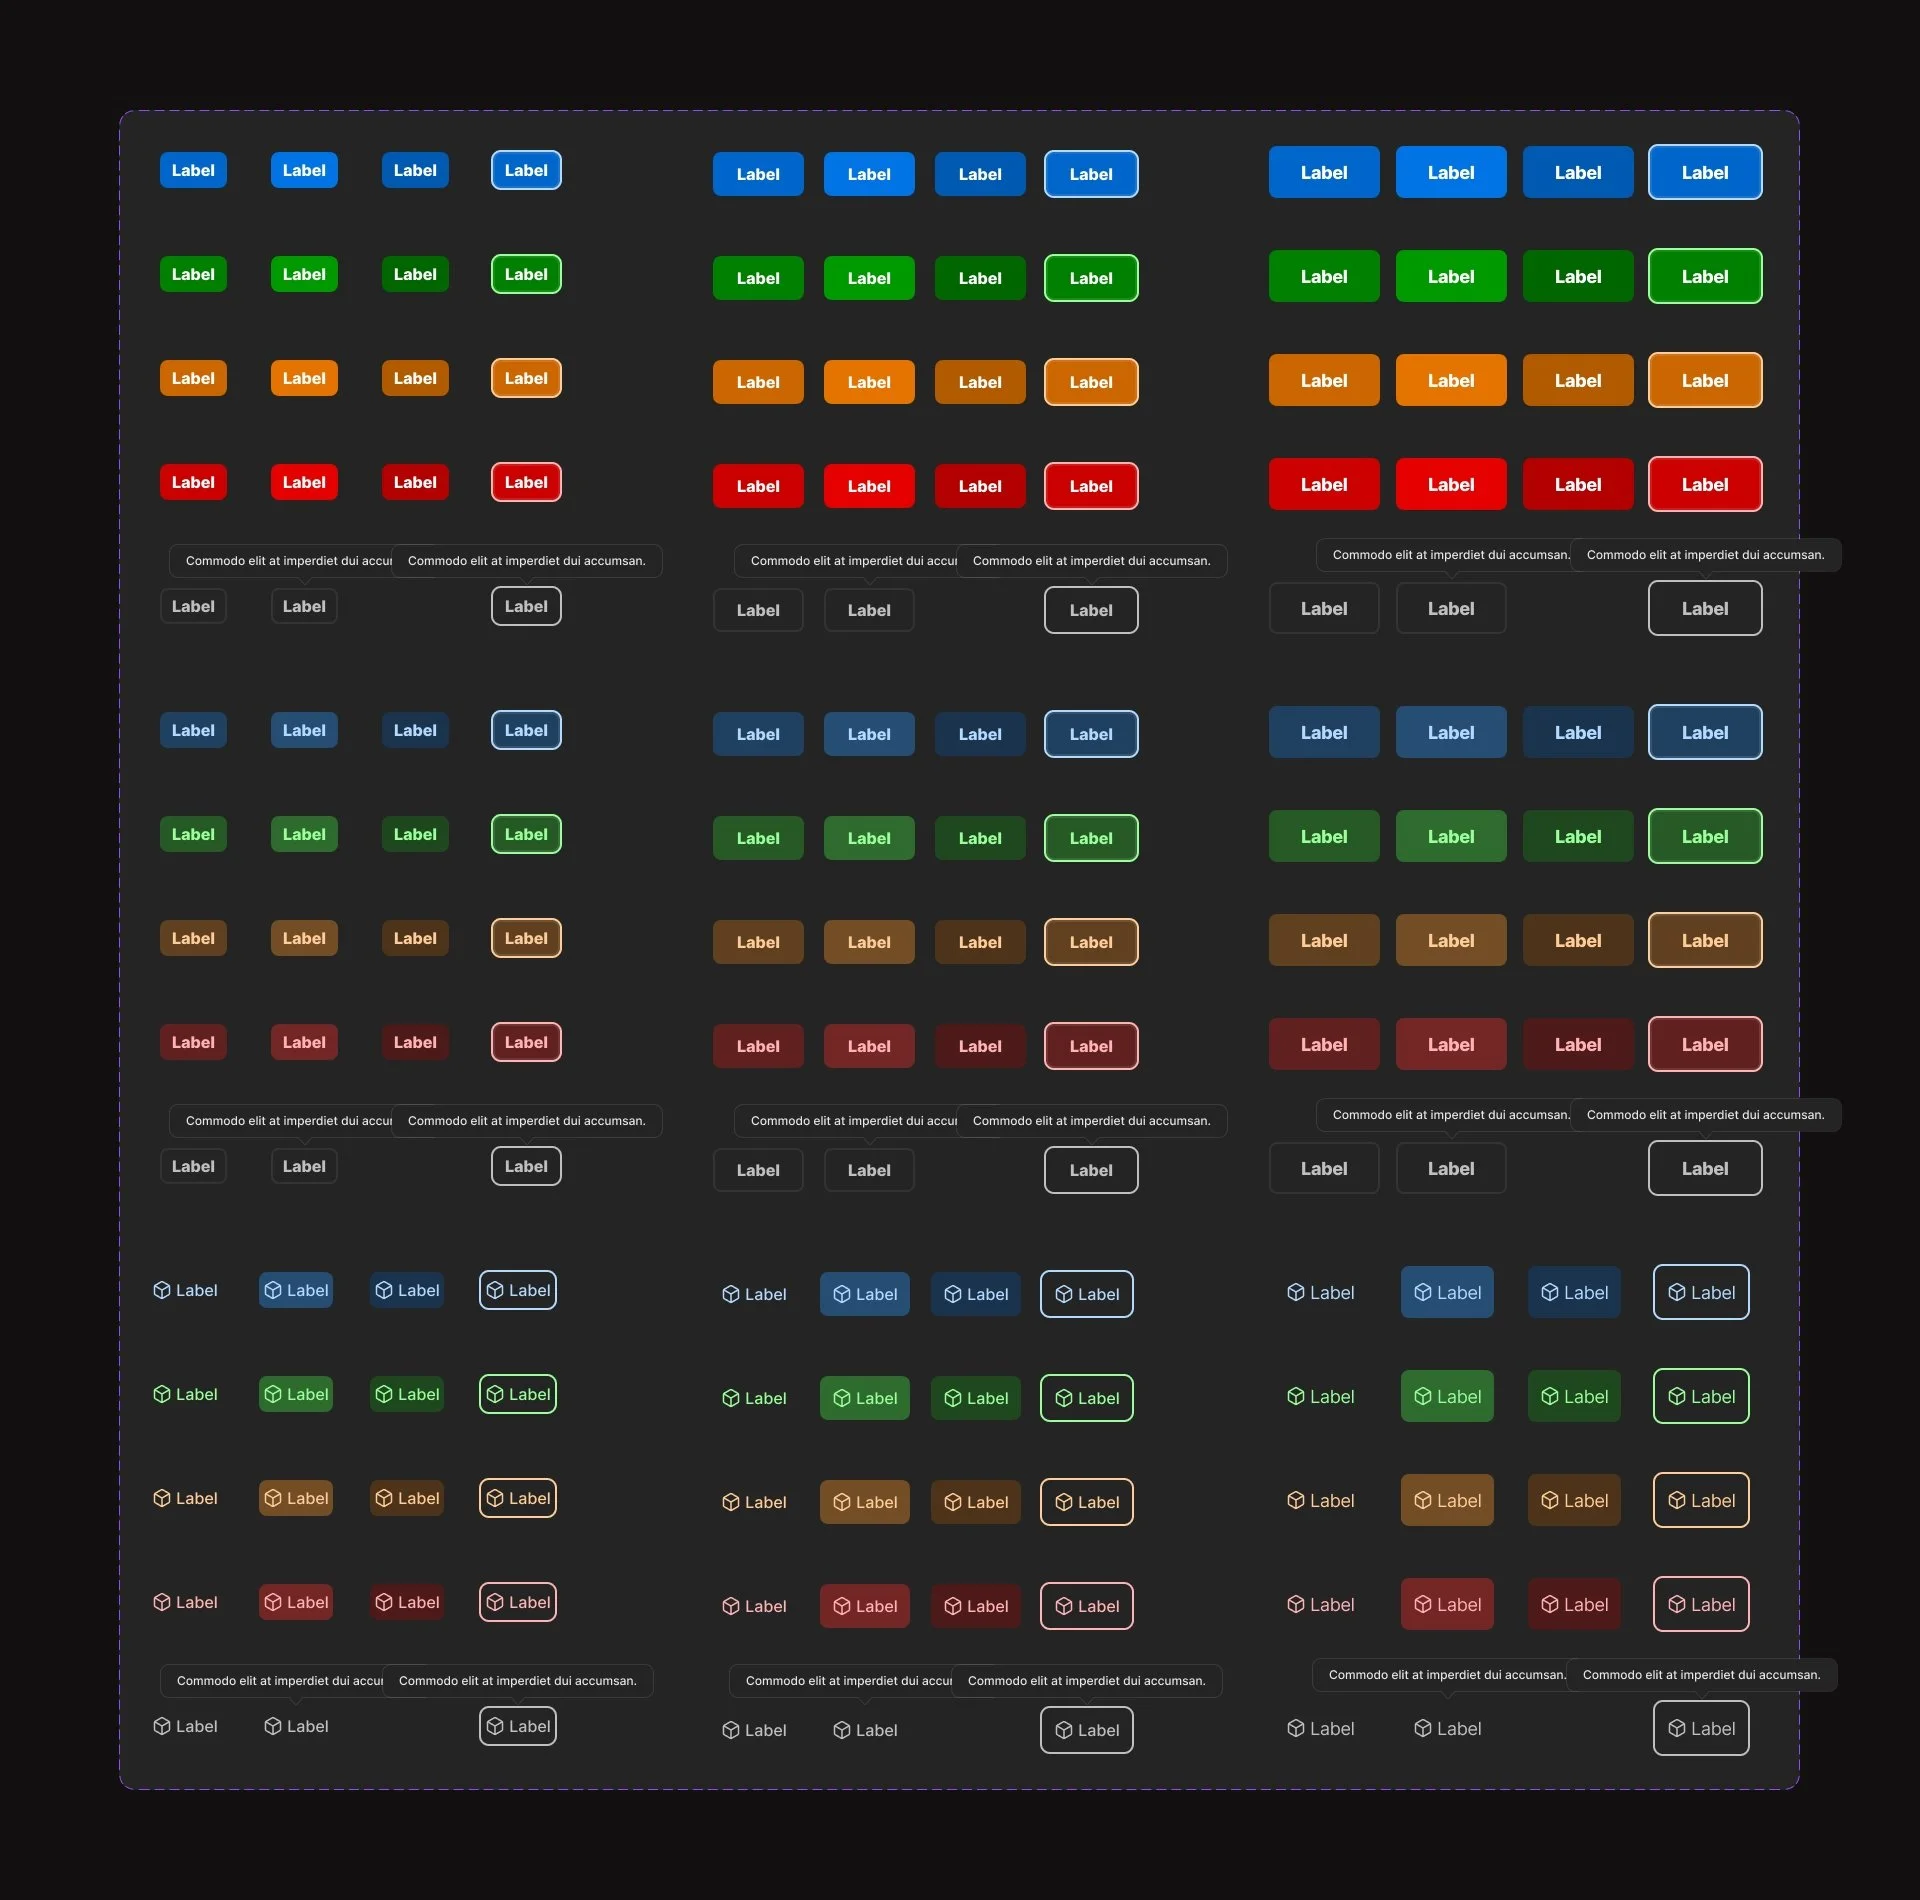Click the smallest solid green focus-outlined Label button
Screen dimensions: 1920x1900
tap(526, 274)
